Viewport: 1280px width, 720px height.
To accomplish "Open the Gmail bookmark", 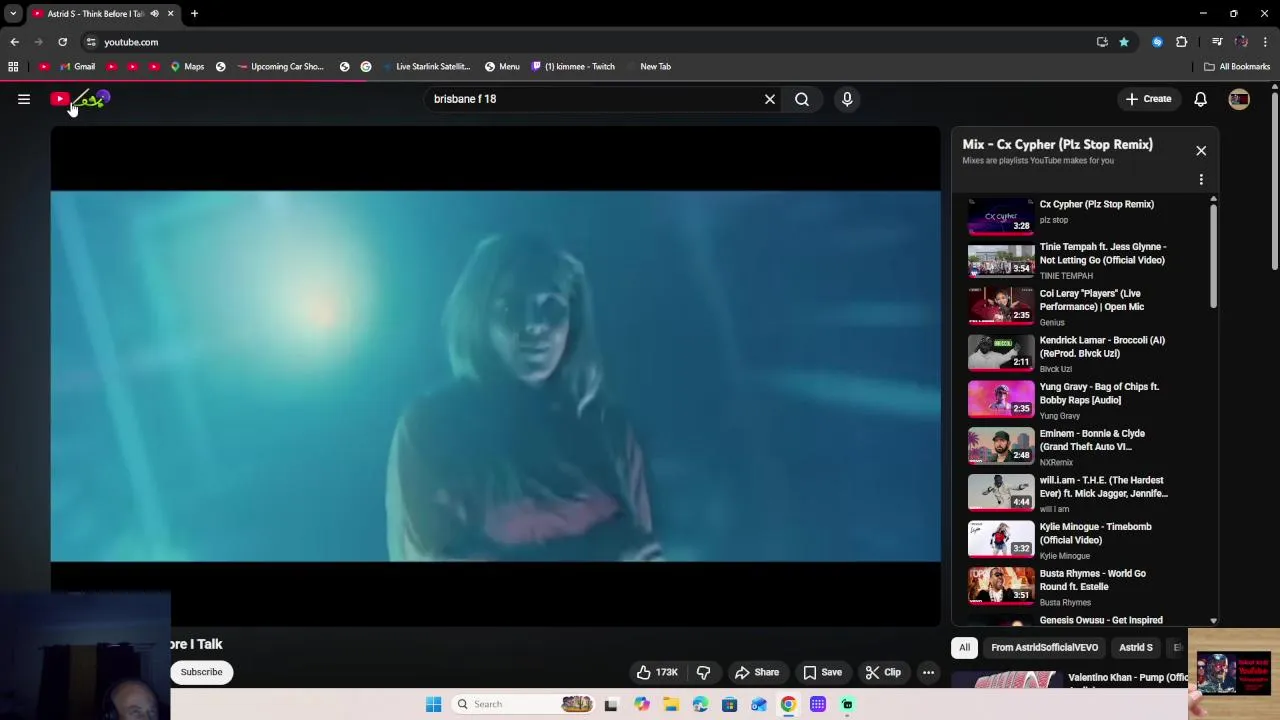I will point(77,66).
